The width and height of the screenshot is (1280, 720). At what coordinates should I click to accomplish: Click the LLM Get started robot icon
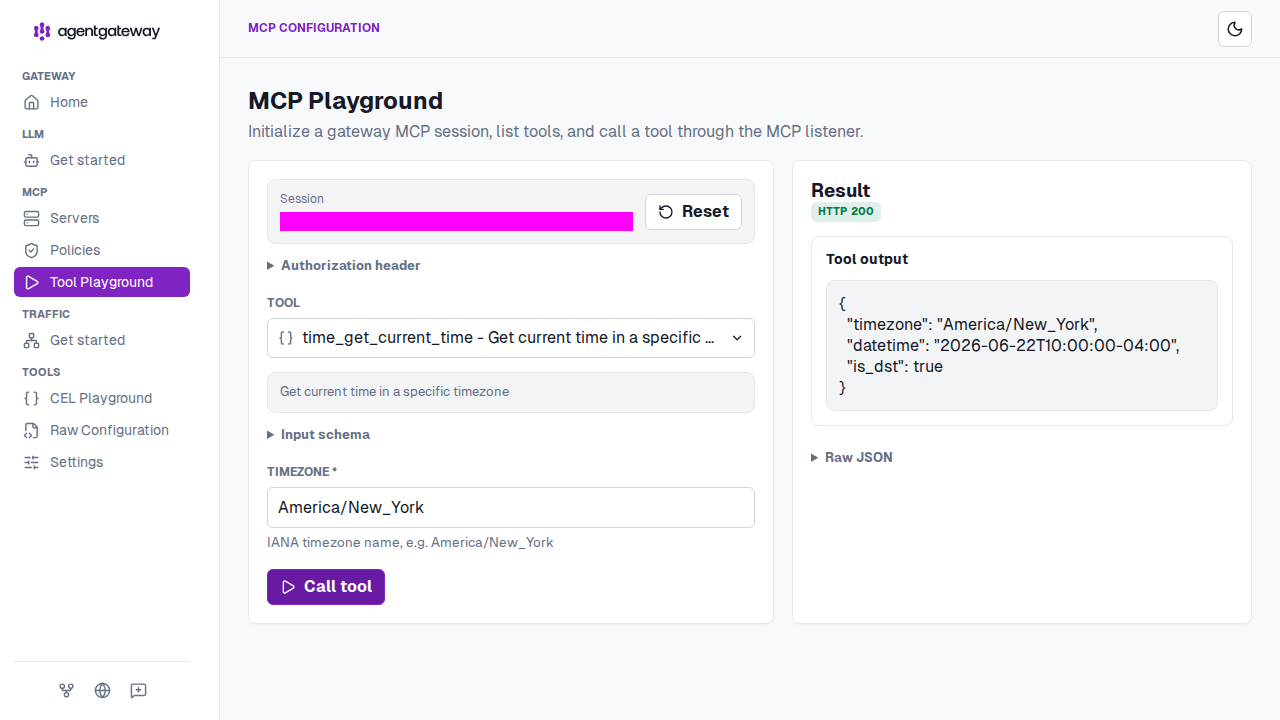coord(31,160)
